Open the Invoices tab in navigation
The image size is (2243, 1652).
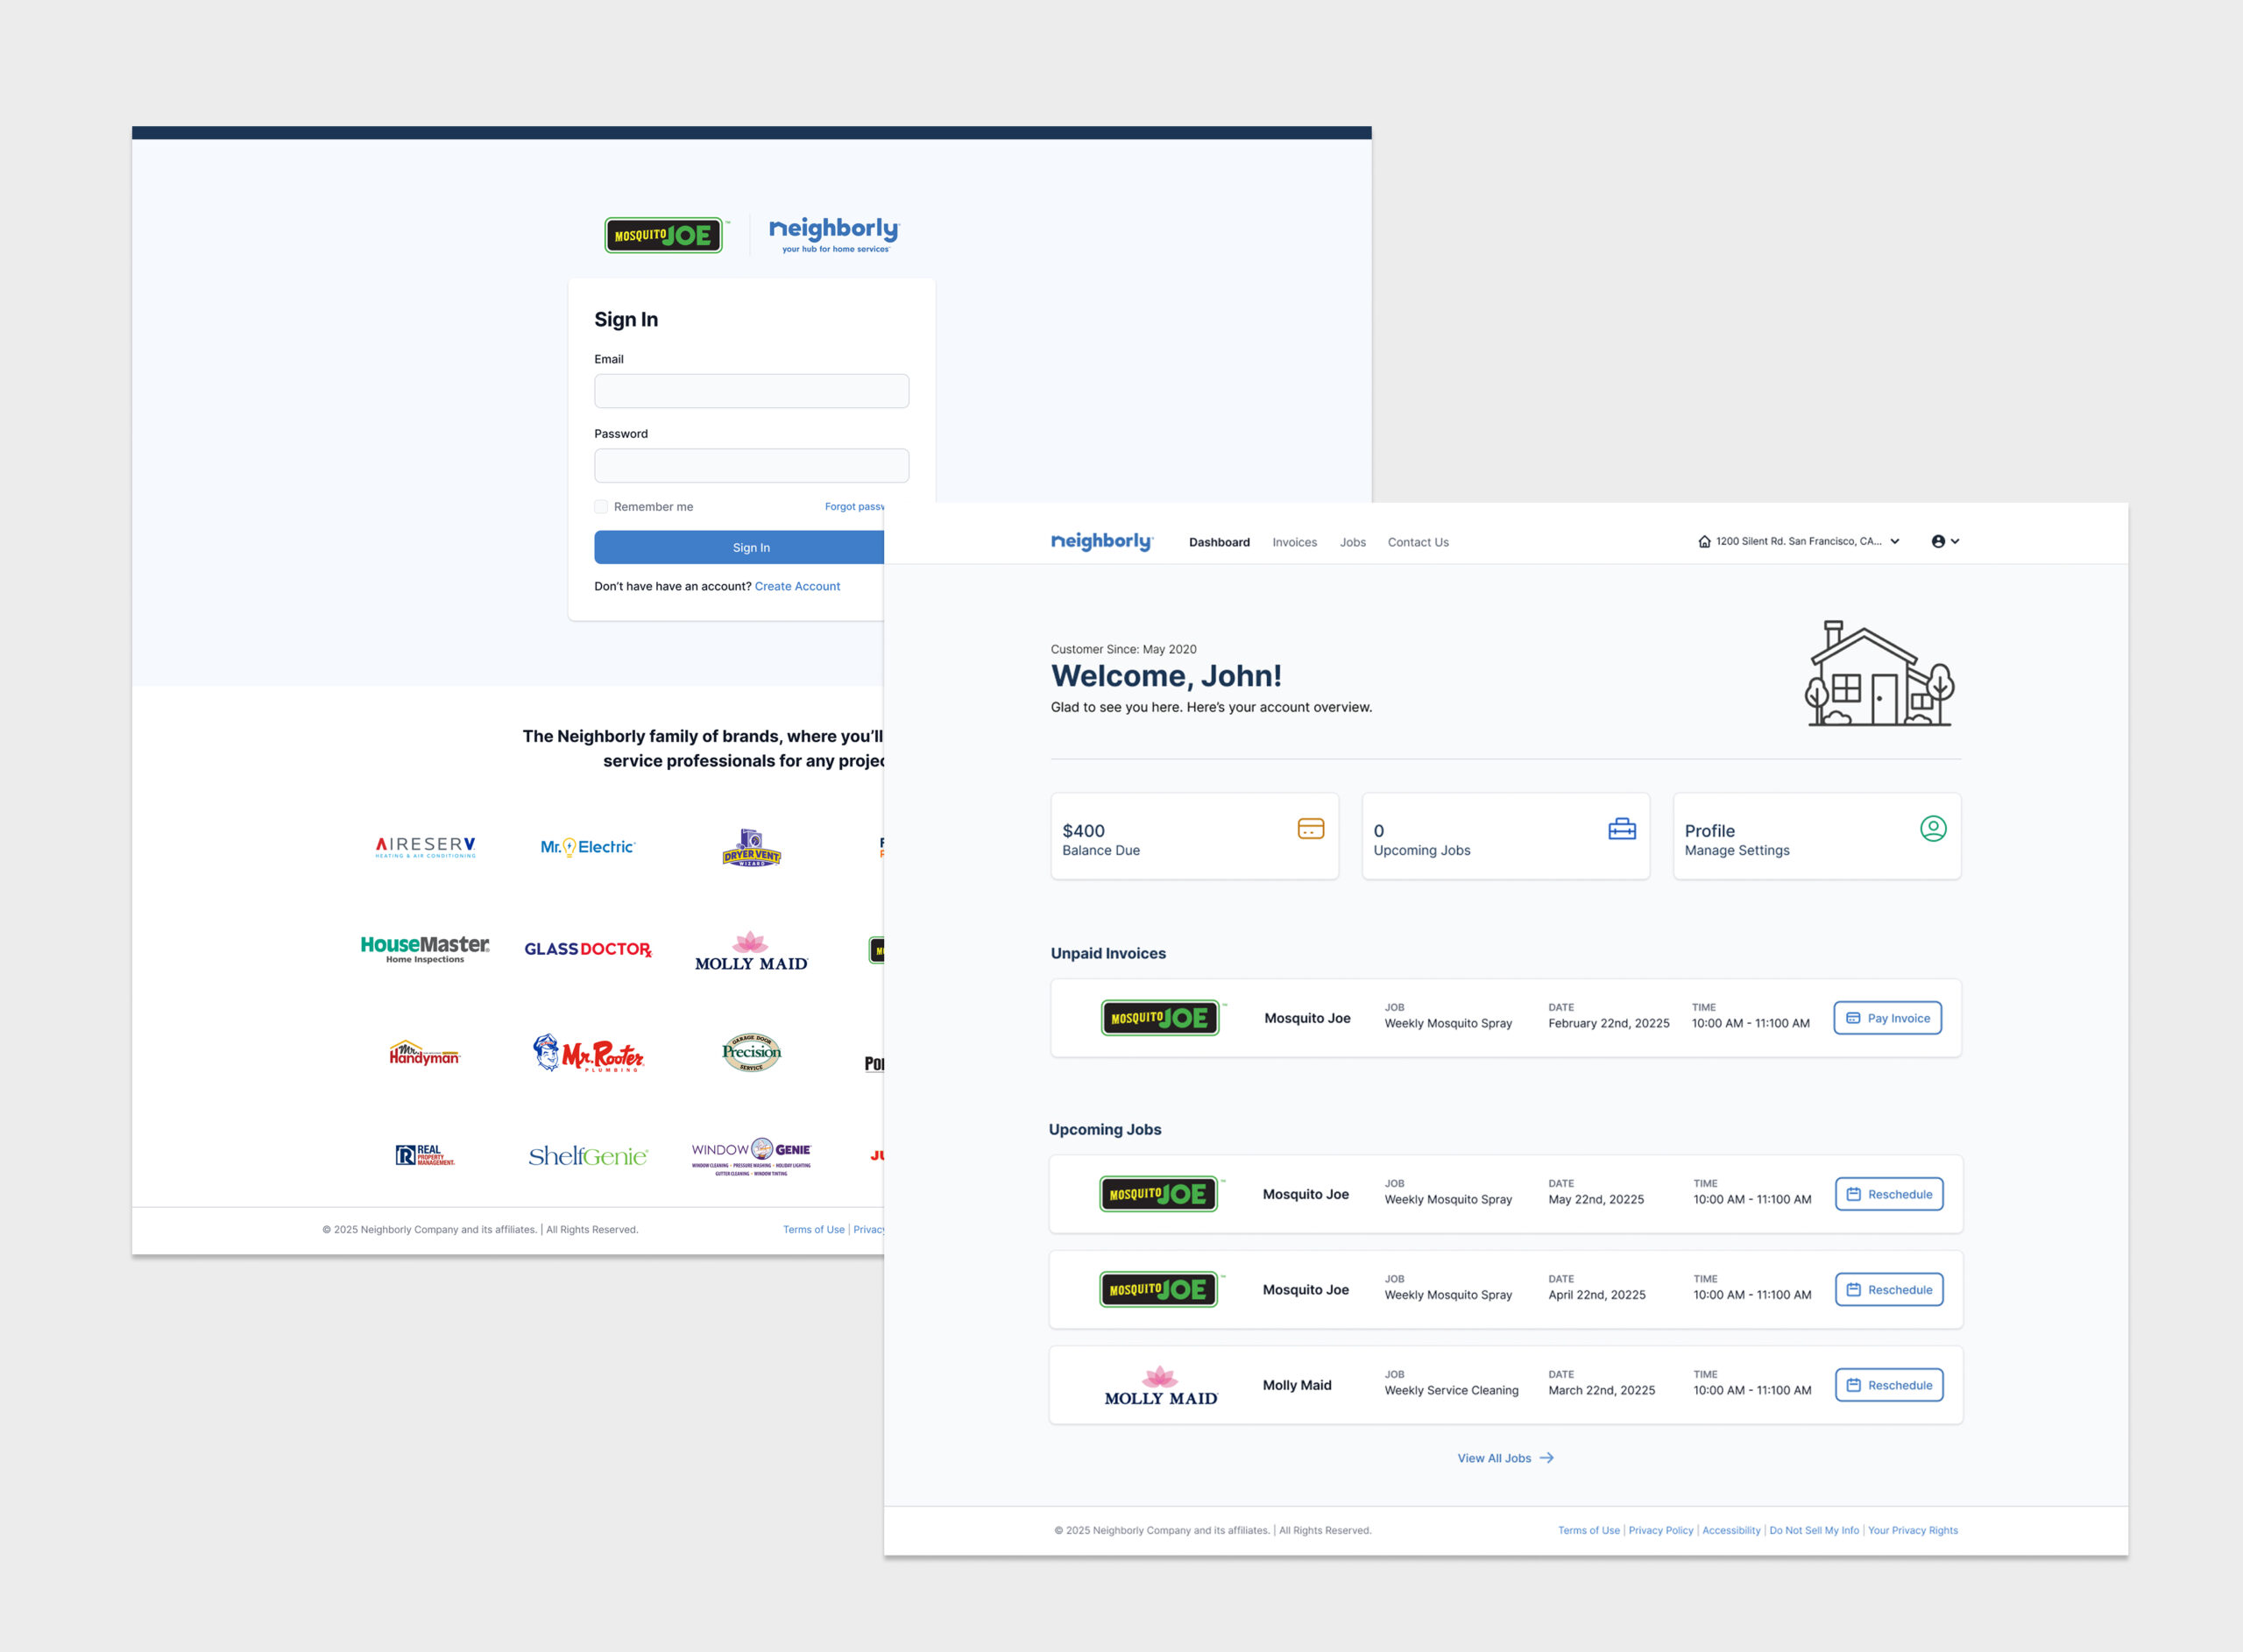(x=1294, y=543)
